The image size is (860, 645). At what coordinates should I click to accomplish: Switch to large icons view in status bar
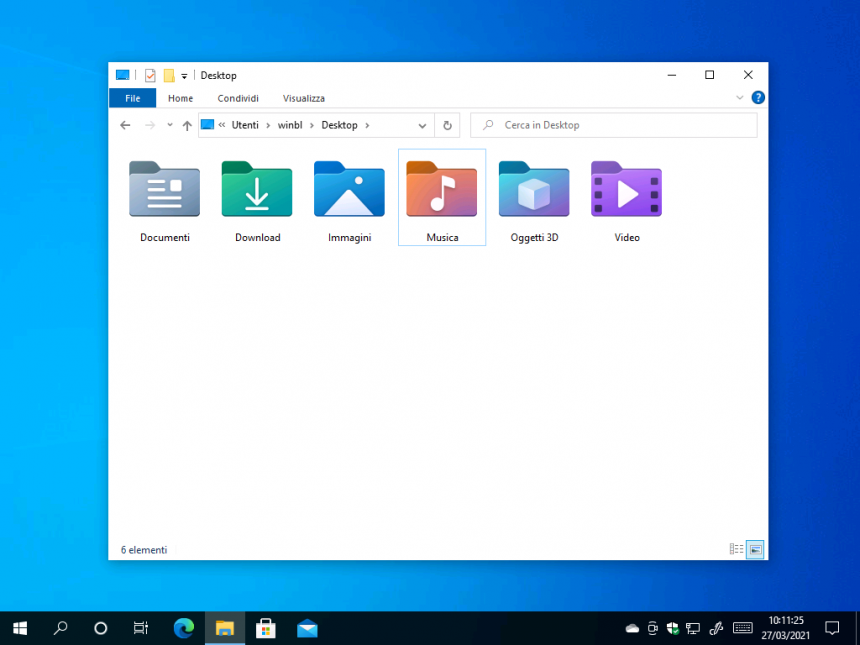[x=755, y=549]
